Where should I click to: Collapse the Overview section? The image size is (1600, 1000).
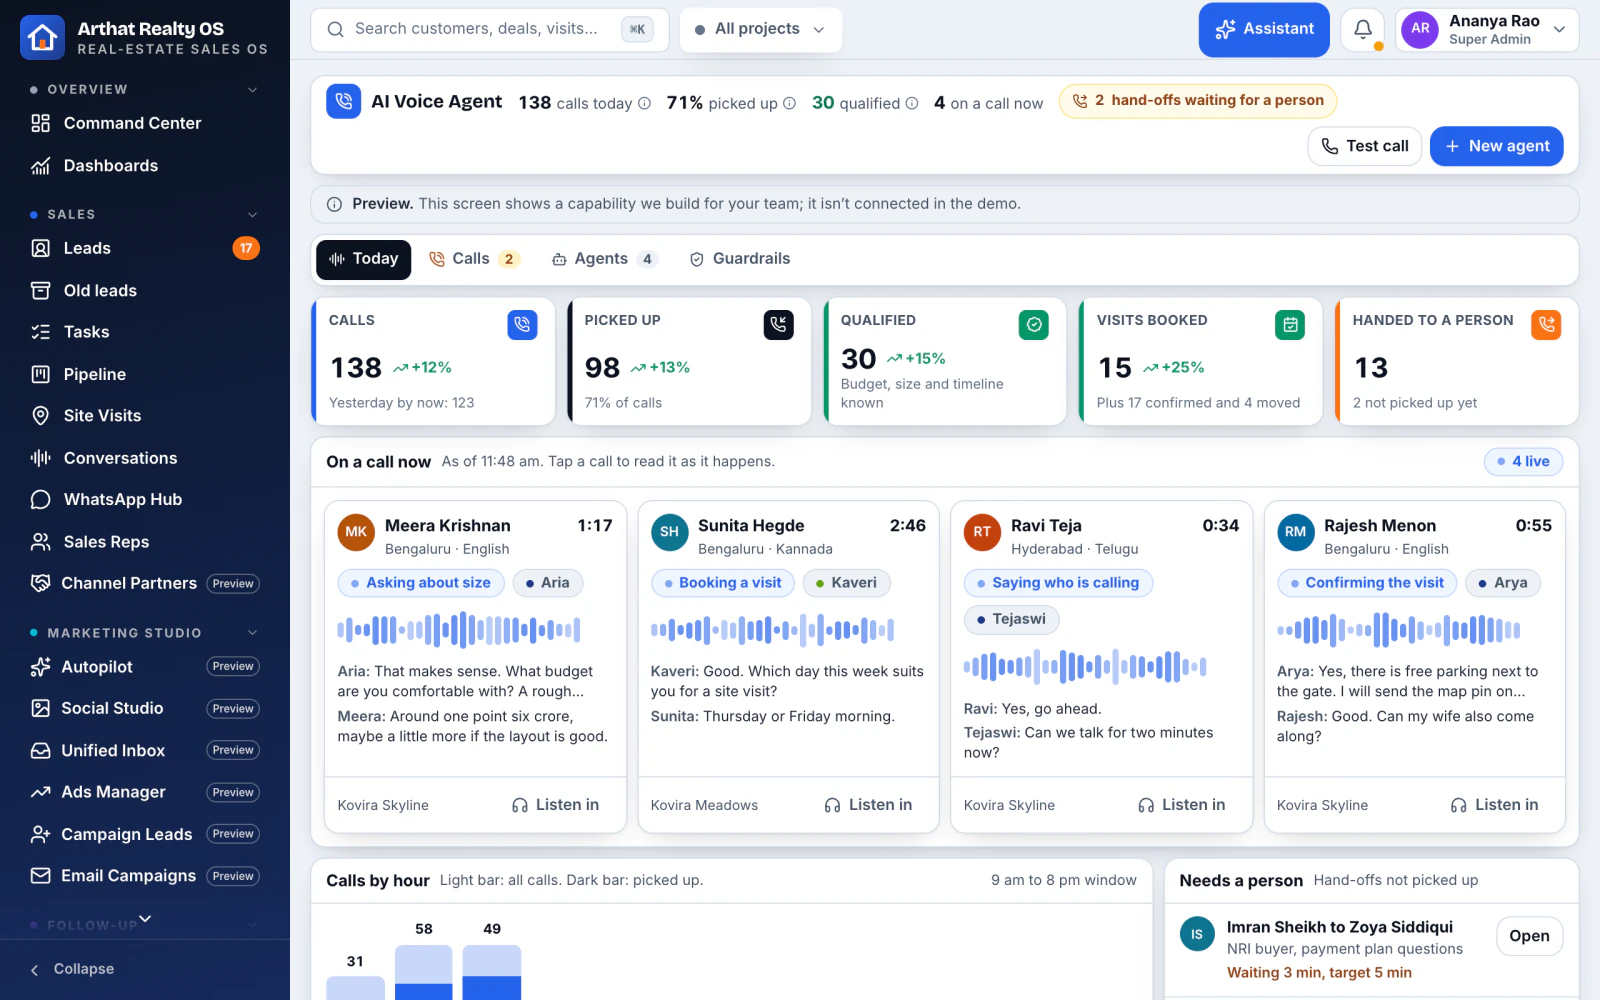[x=253, y=90]
